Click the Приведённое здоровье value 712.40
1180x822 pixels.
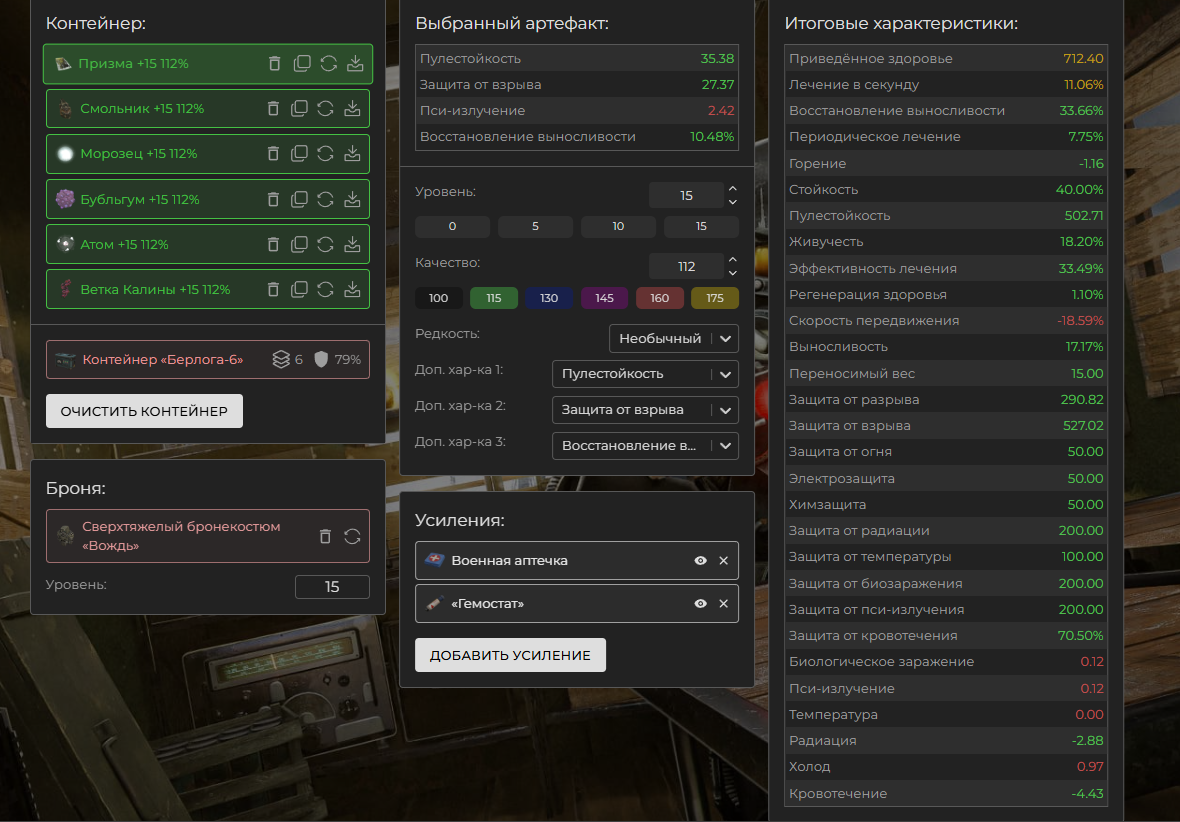coord(1083,59)
